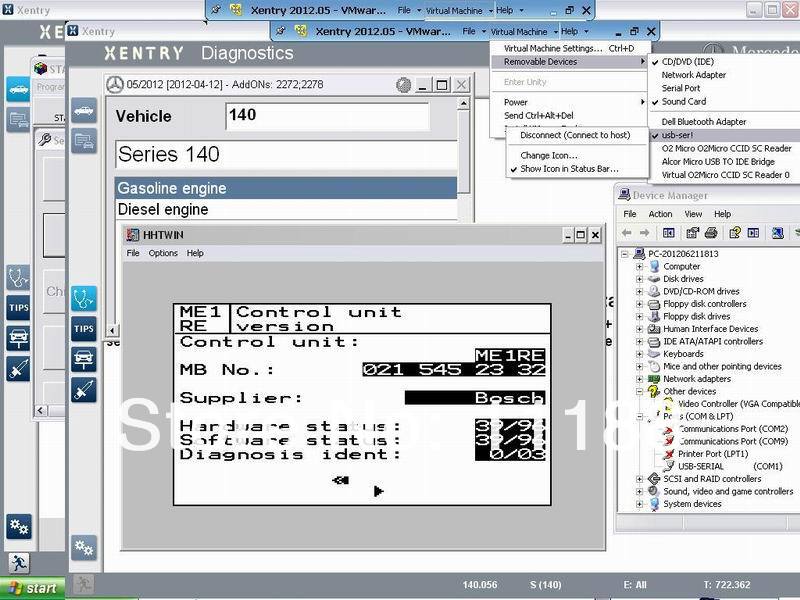Click the vehicle icon in back Xentry window sidebar

click(x=18, y=89)
